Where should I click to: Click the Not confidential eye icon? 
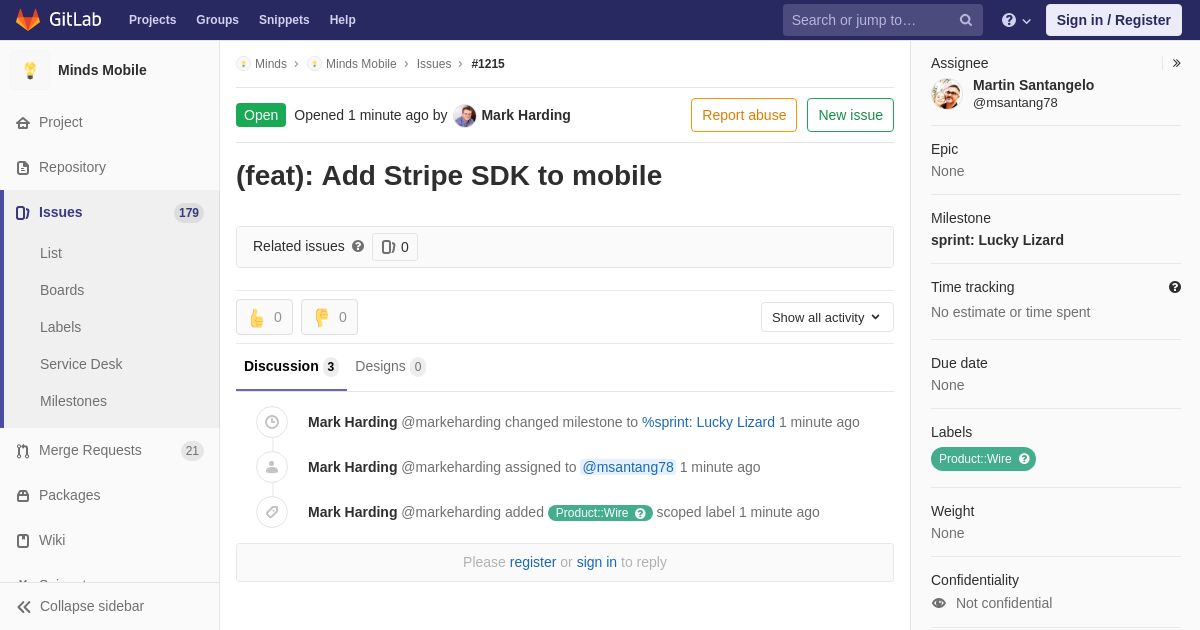pyautogui.click(x=939, y=603)
